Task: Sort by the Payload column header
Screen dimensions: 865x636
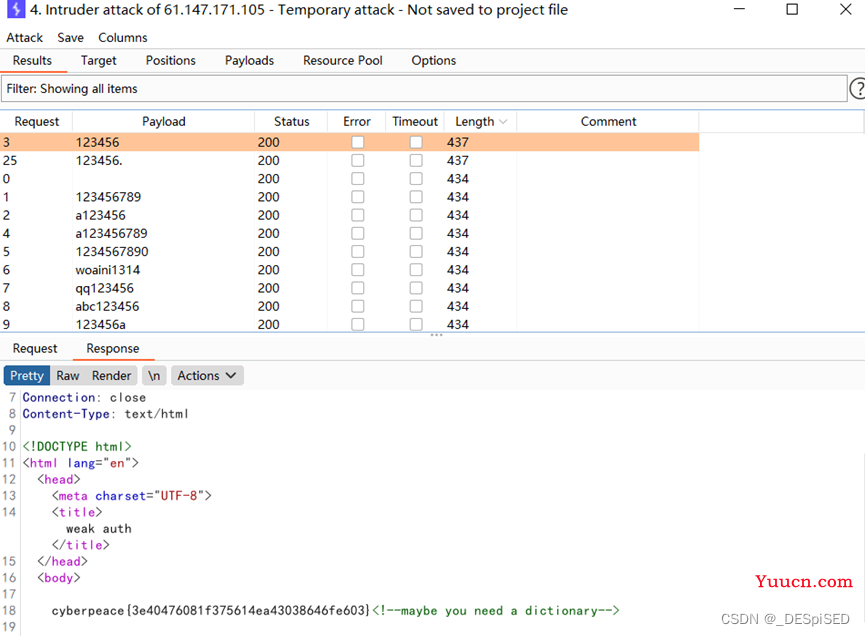Action: coord(164,121)
